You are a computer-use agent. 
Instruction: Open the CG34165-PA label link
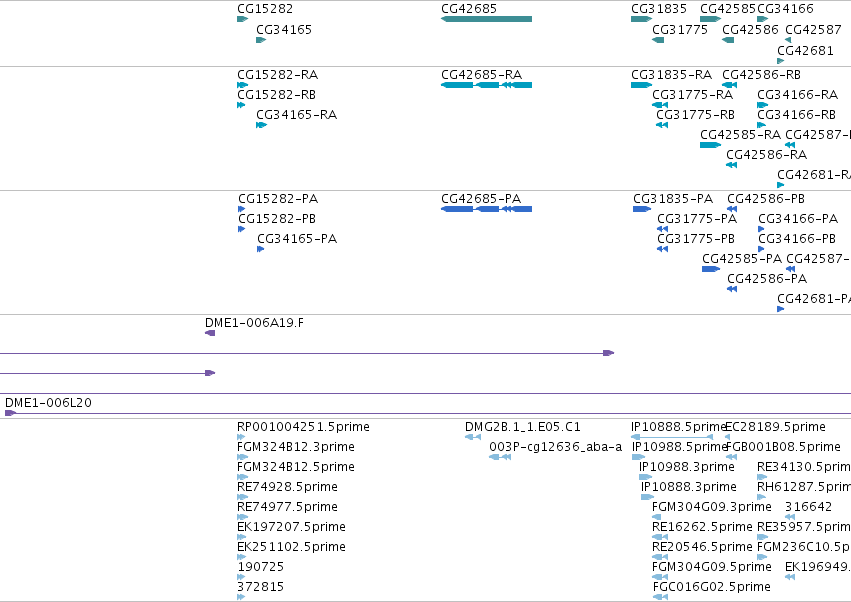click(x=297, y=238)
